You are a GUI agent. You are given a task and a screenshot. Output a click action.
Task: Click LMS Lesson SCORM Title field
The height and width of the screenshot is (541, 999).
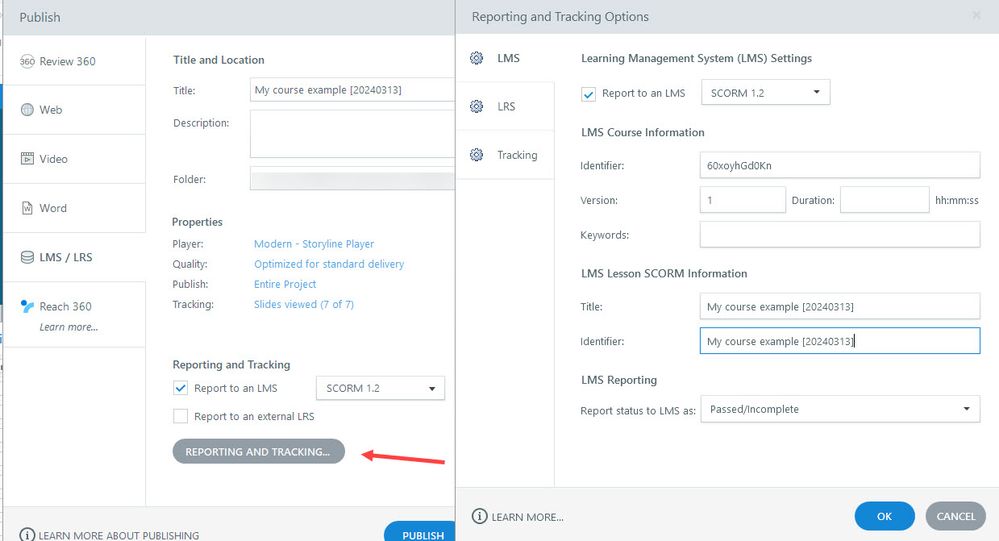[840, 307]
